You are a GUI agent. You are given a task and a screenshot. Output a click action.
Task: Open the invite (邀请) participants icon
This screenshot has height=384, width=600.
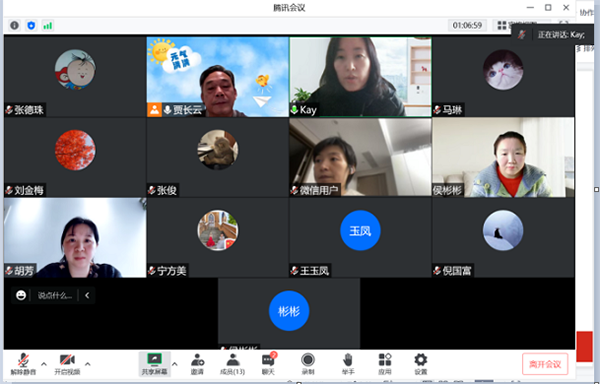click(x=197, y=364)
